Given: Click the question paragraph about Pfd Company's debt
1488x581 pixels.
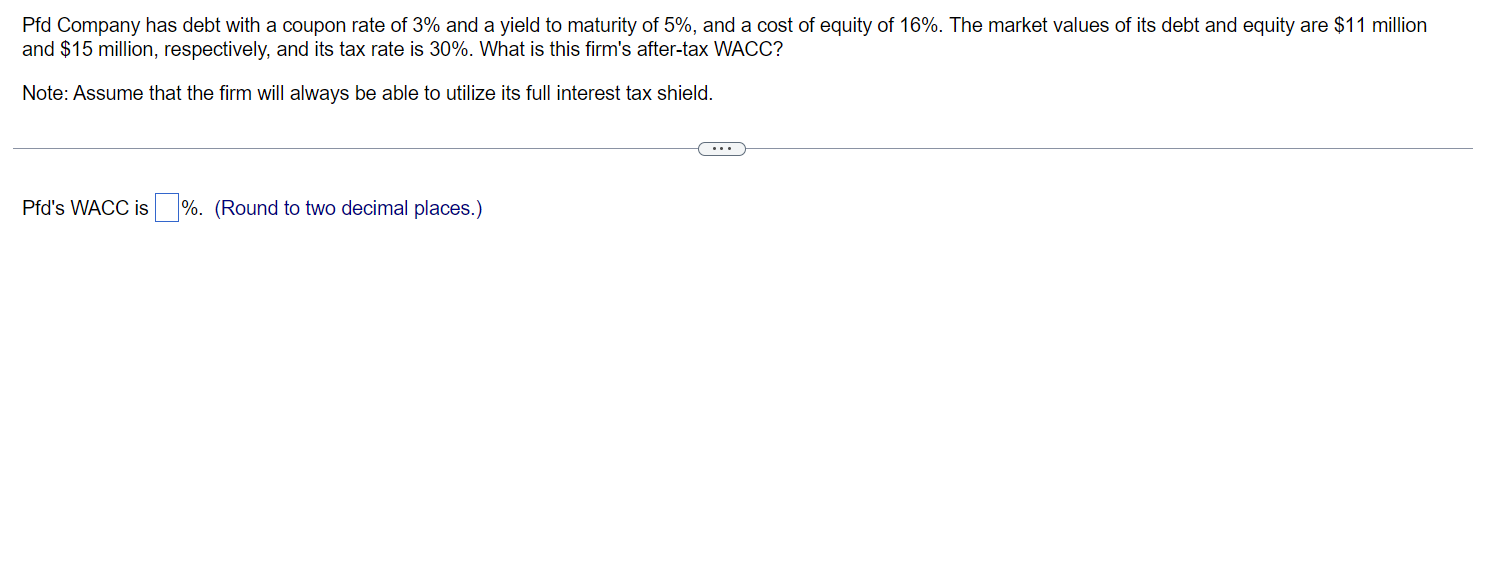Looking at the screenshot, I should click(400, 25).
